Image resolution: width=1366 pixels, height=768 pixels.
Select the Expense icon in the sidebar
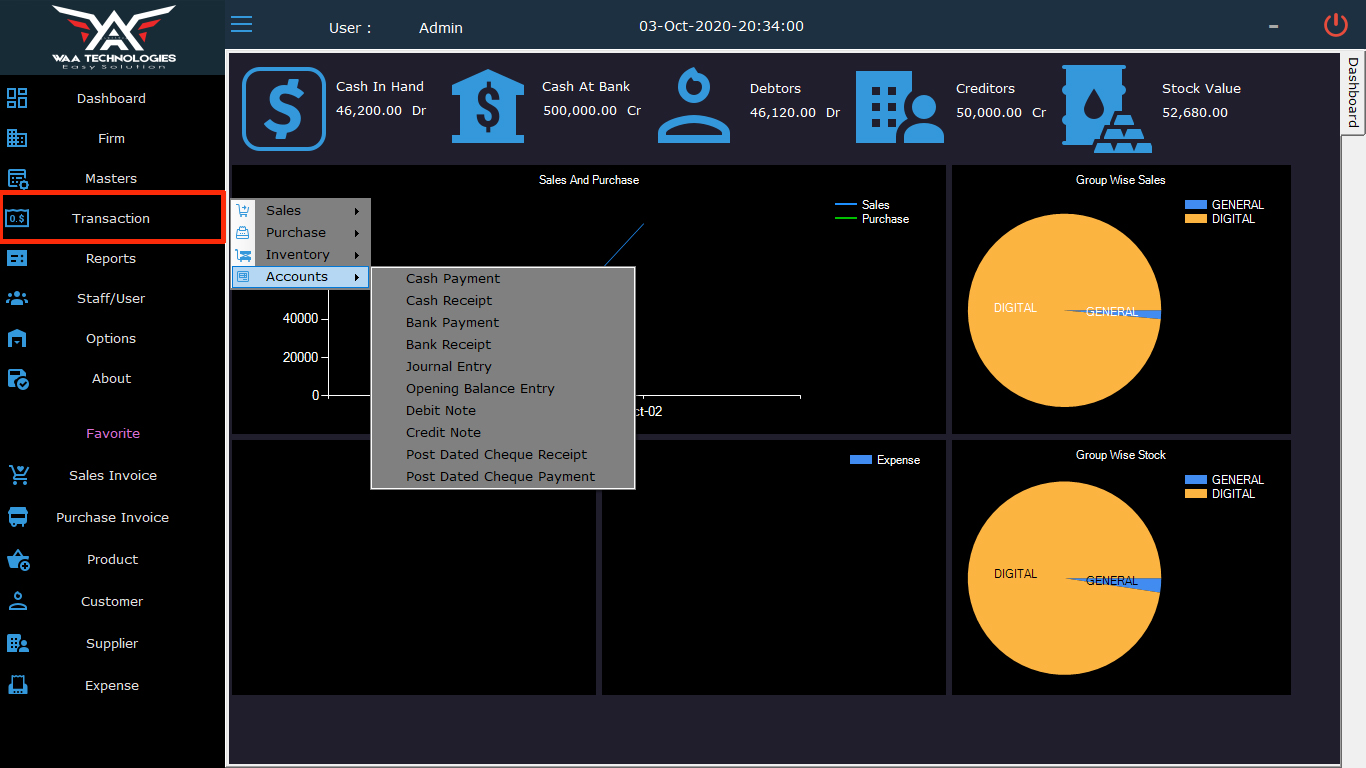click(x=18, y=685)
